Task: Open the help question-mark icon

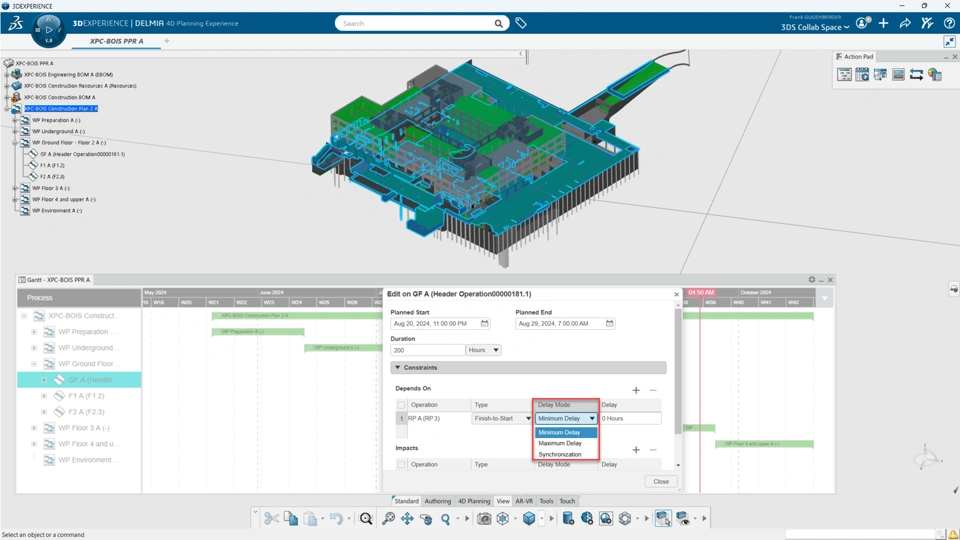Action: pos(949,23)
